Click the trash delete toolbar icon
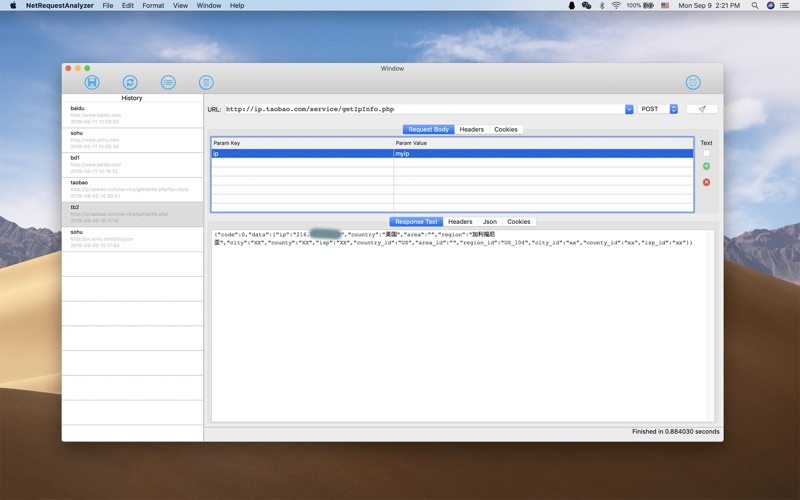The image size is (800, 500). point(206,82)
